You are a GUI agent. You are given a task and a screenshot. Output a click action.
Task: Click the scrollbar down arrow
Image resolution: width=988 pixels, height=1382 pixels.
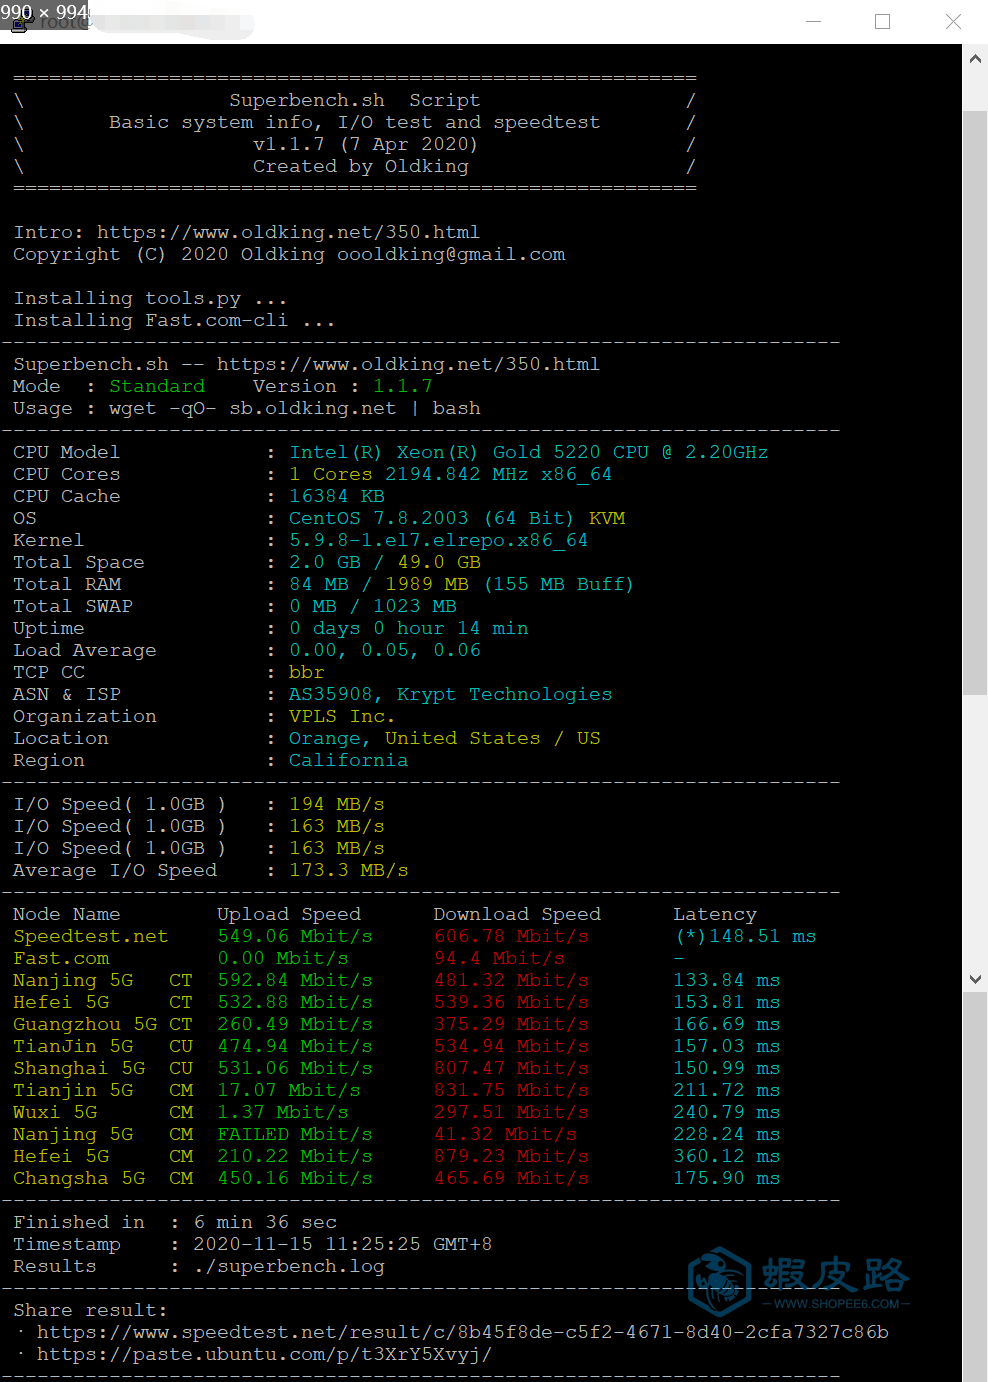[975, 979]
